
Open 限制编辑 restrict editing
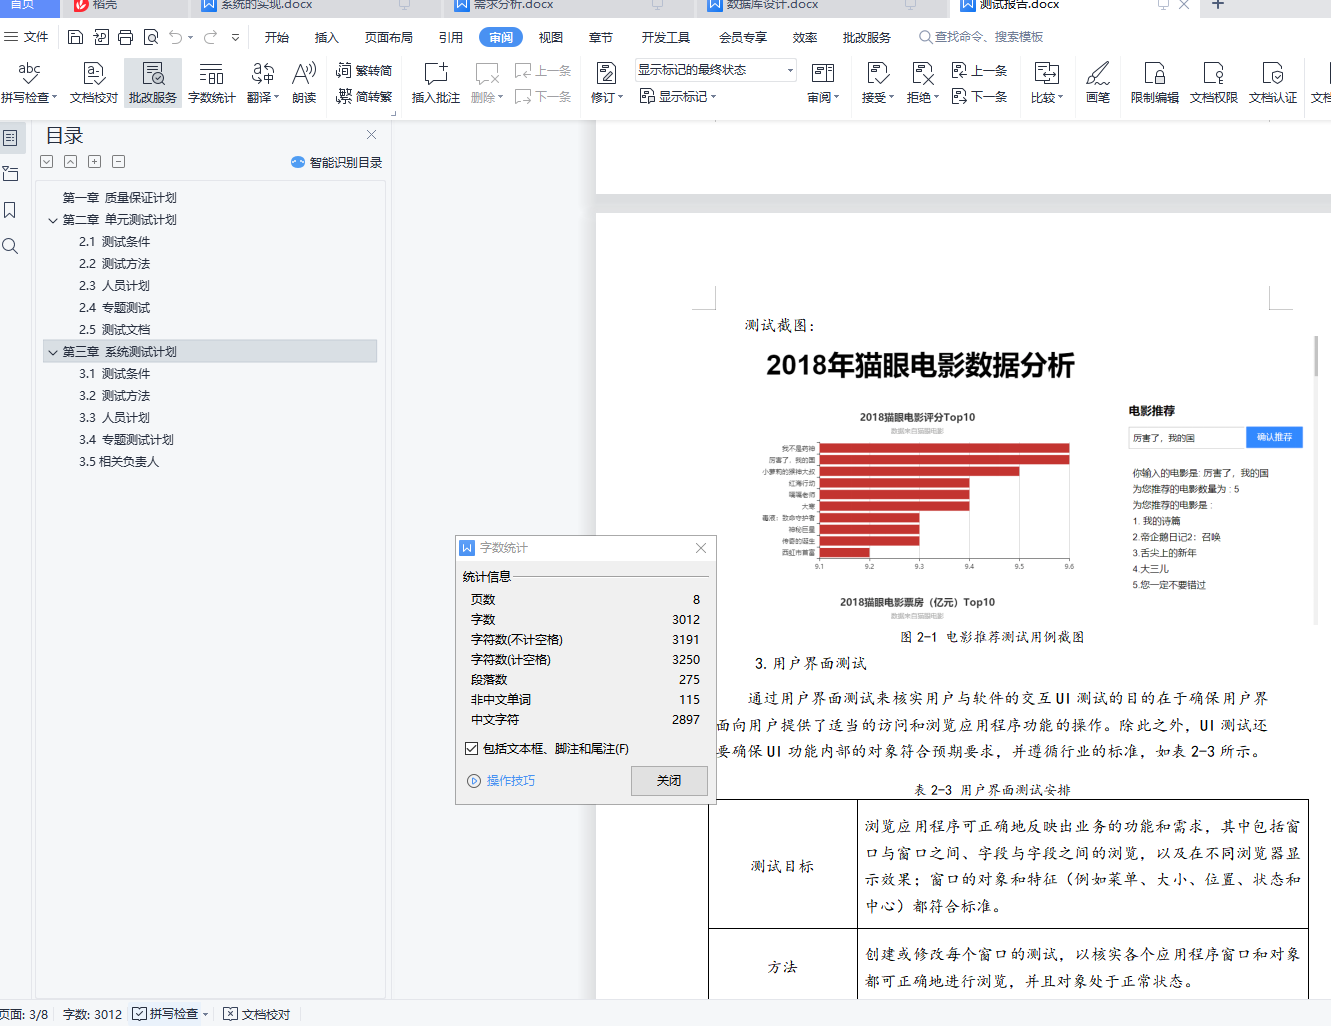click(x=1155, y=82)
